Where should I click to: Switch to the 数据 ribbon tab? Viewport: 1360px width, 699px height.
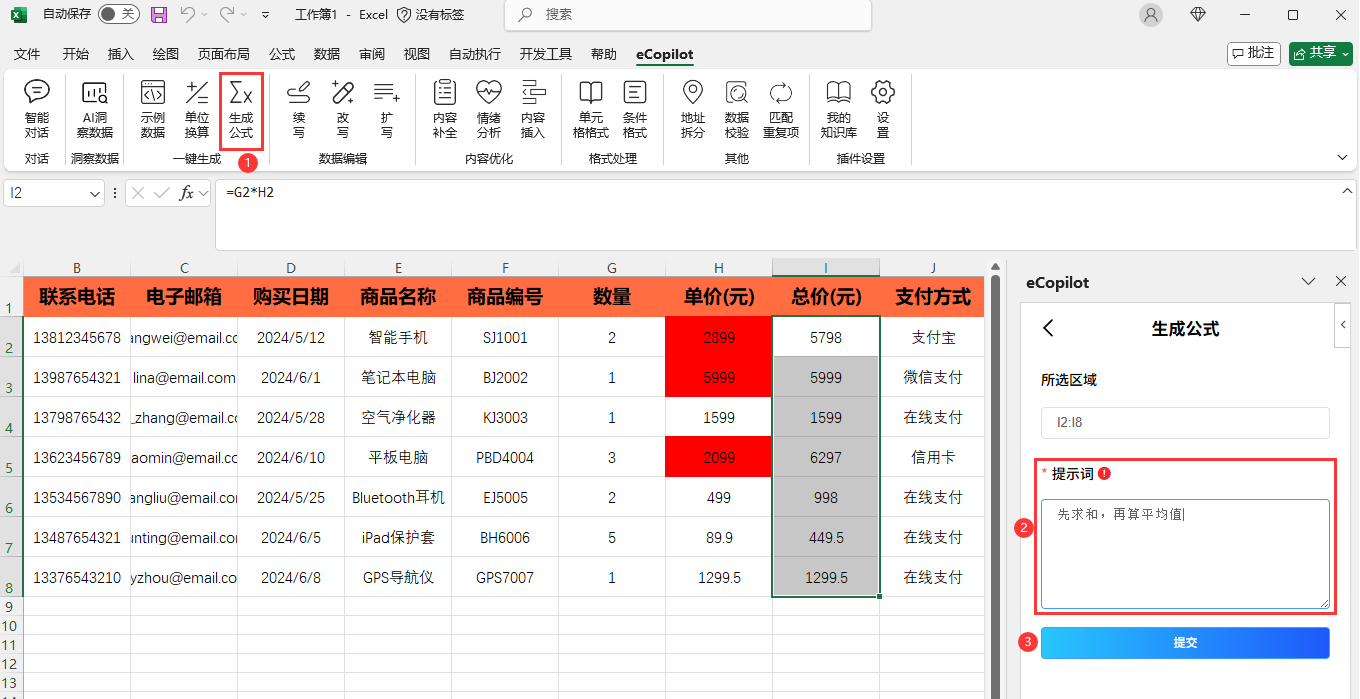(327, 54)
